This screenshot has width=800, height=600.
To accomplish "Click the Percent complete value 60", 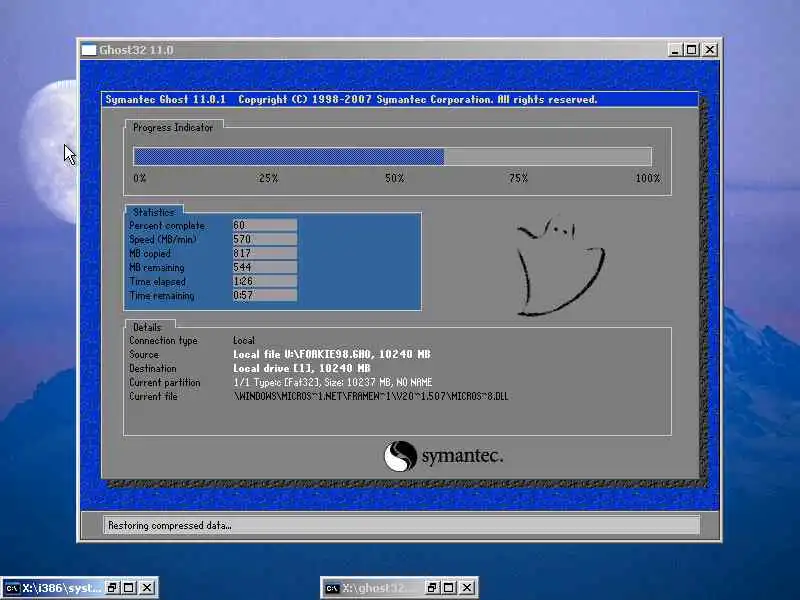I will [x=264, y=225].
